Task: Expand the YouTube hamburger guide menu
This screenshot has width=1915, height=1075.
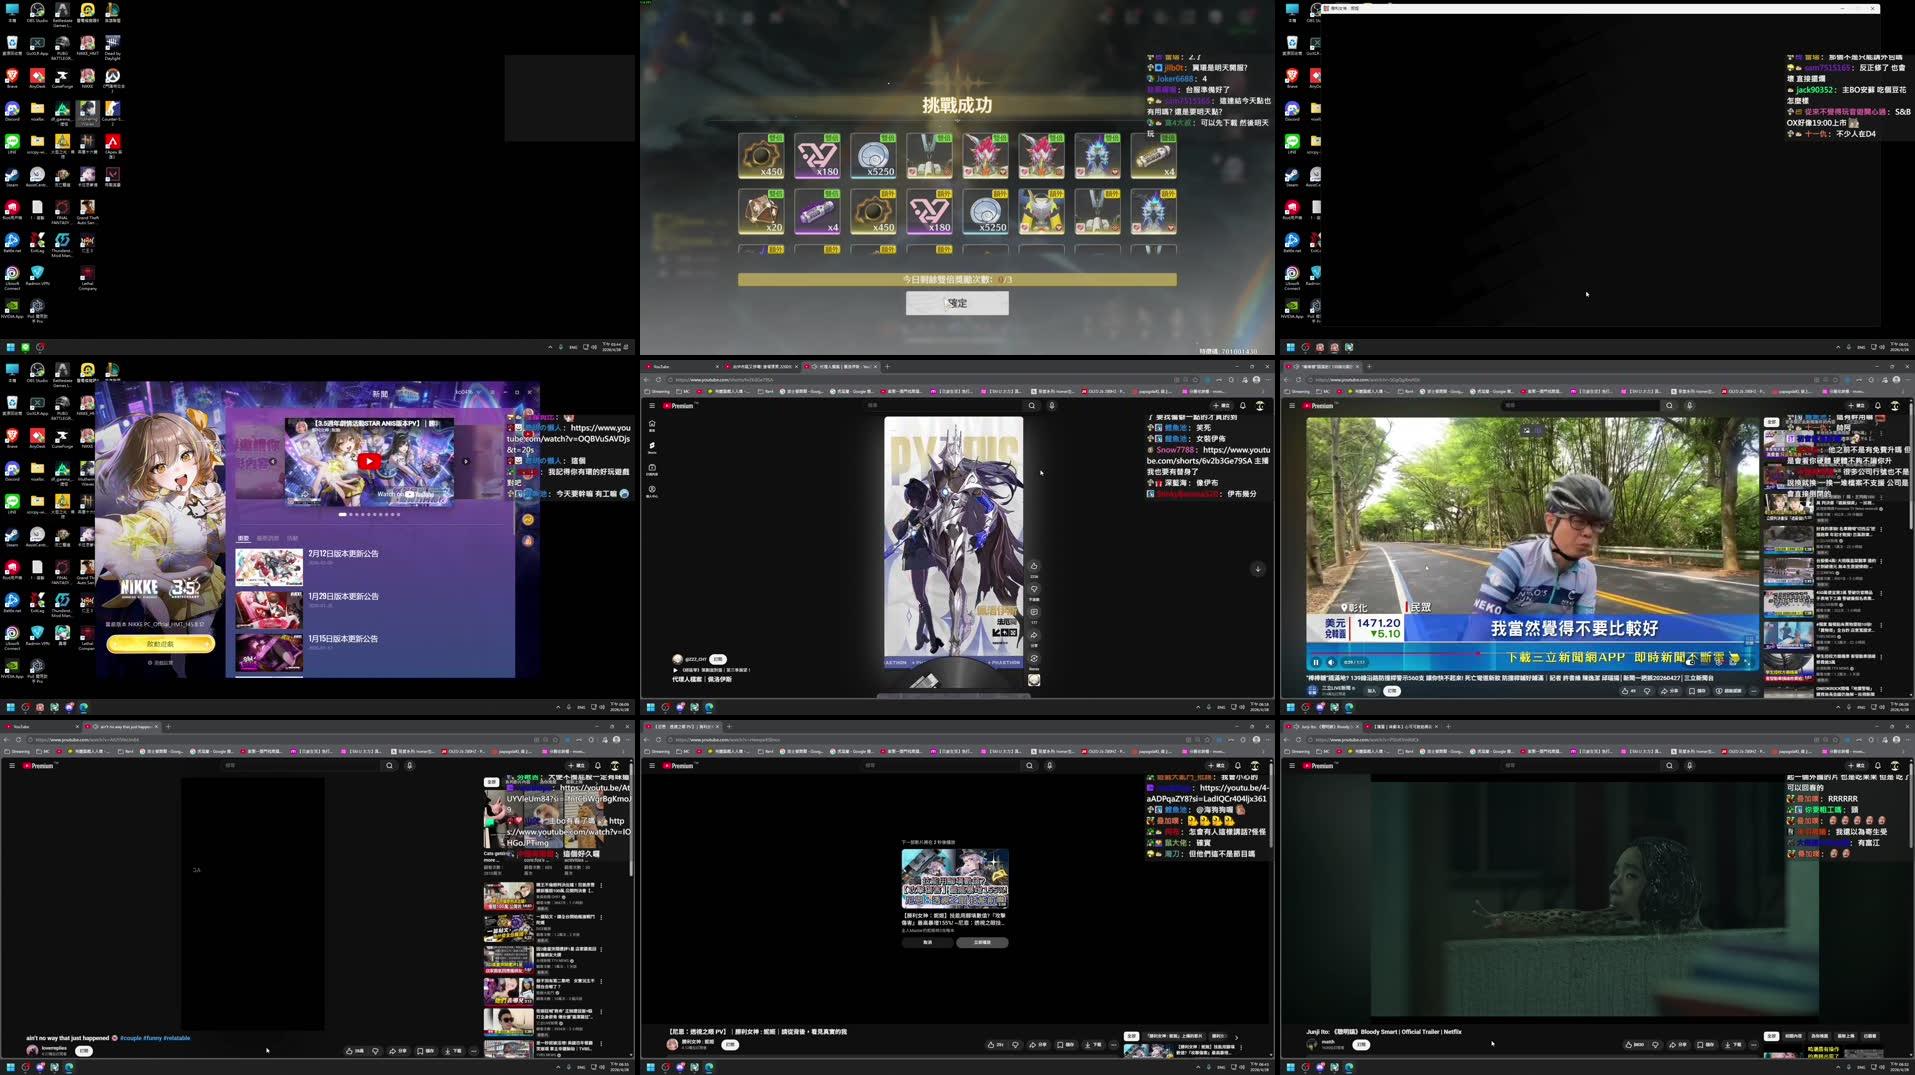Action: [652, 406]
